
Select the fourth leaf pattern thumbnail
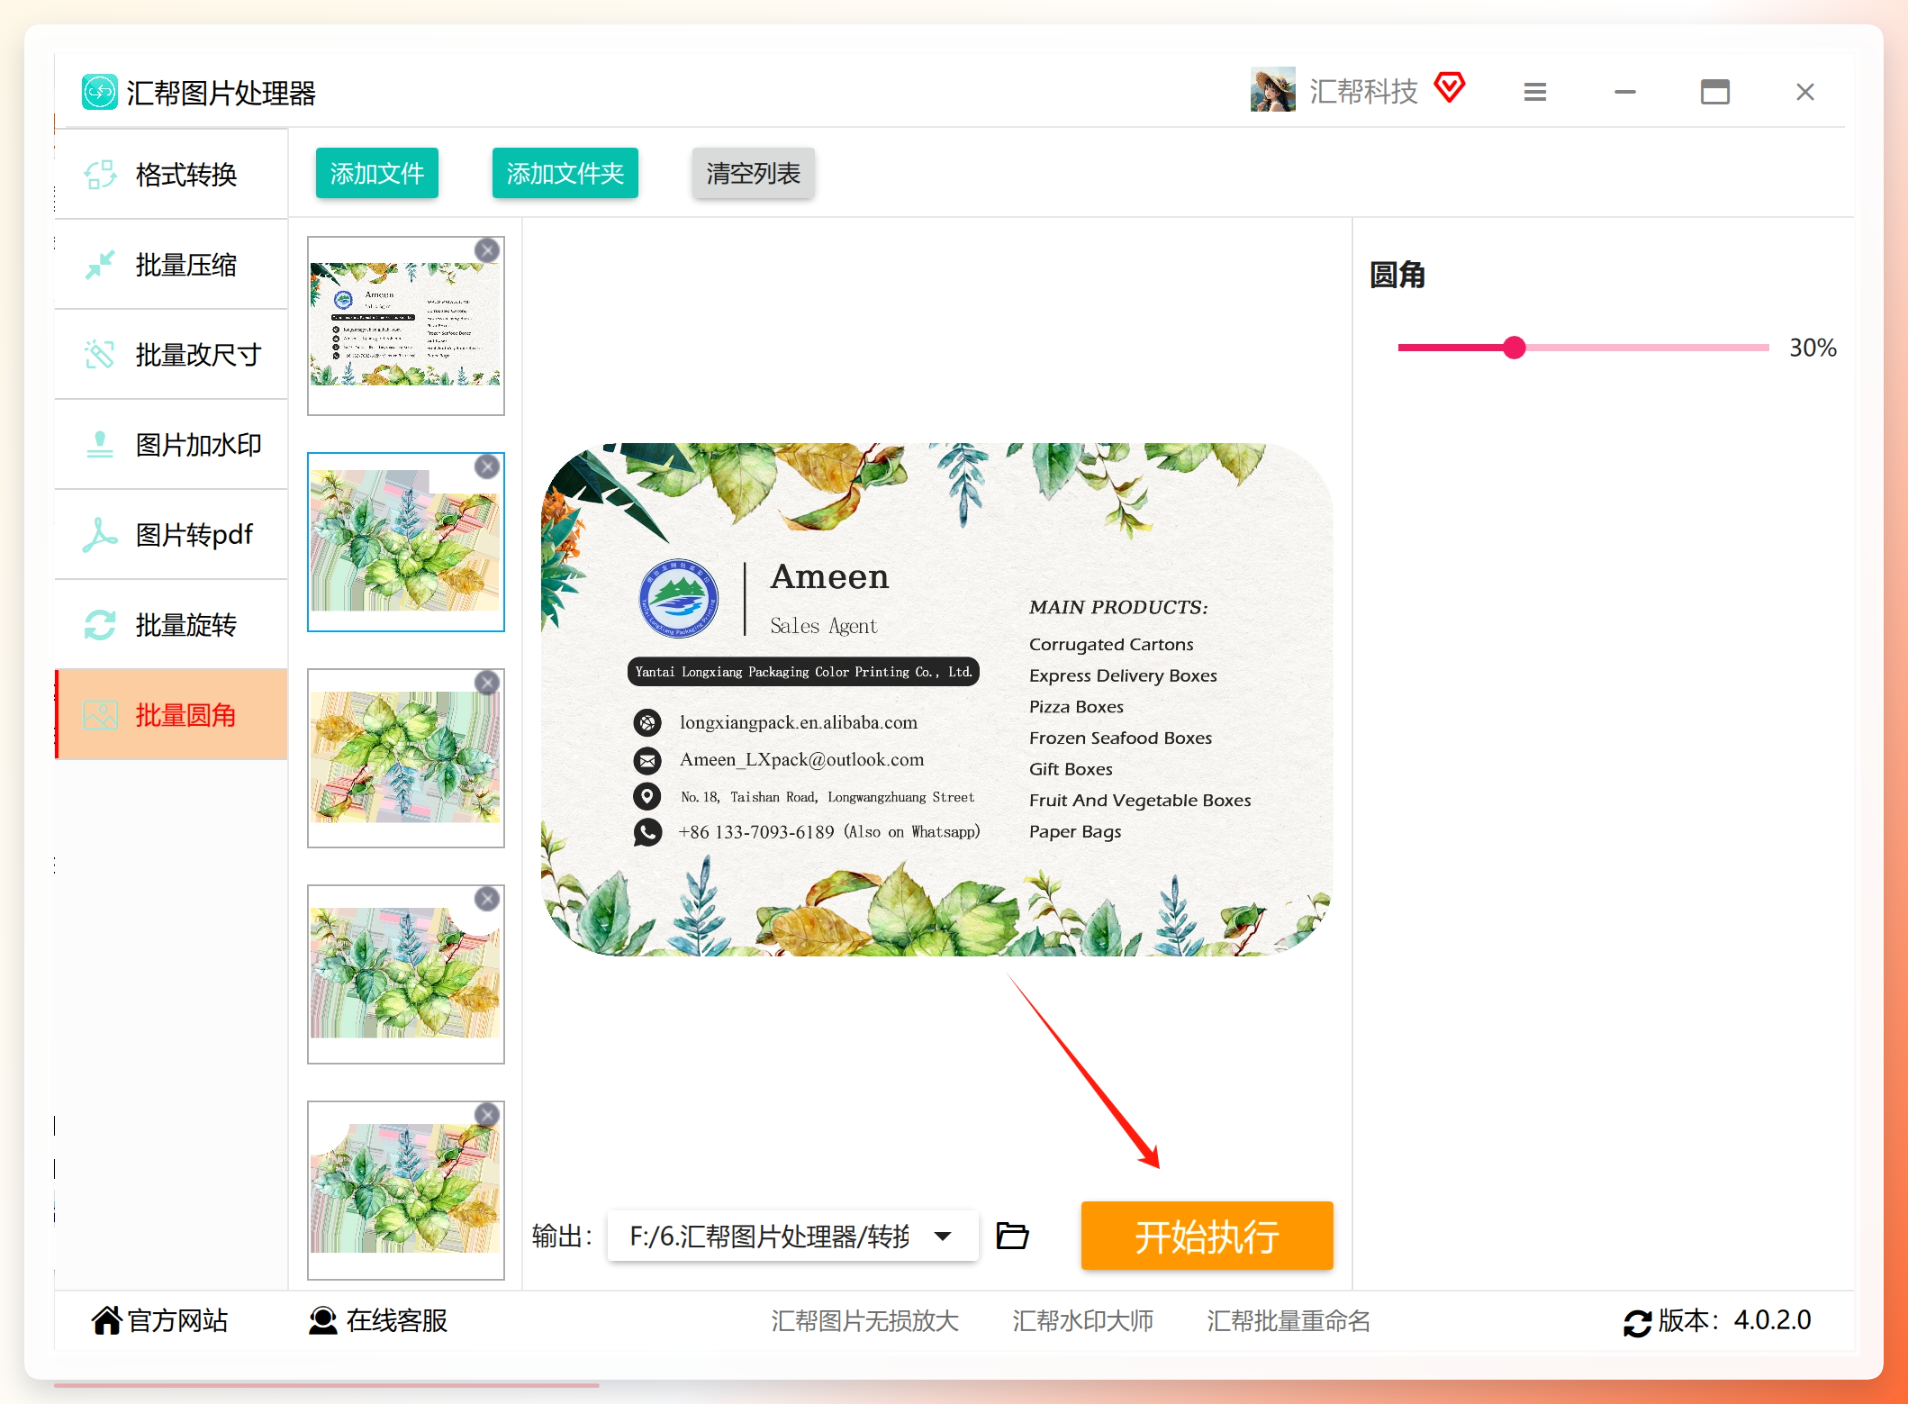click(x=406, y=974)
